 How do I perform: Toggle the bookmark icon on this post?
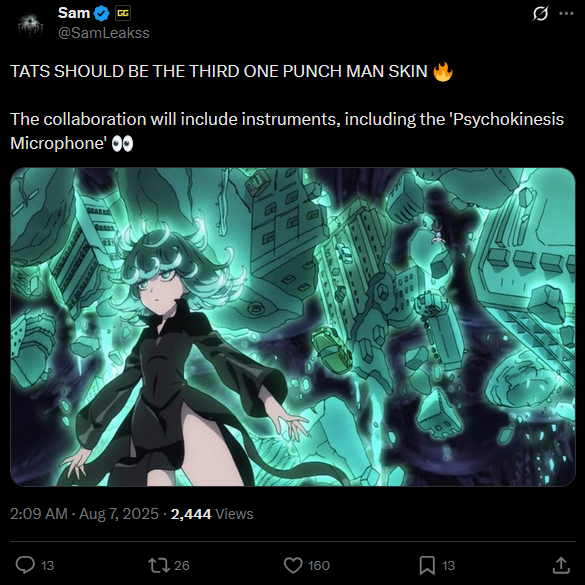pos(427,565)
